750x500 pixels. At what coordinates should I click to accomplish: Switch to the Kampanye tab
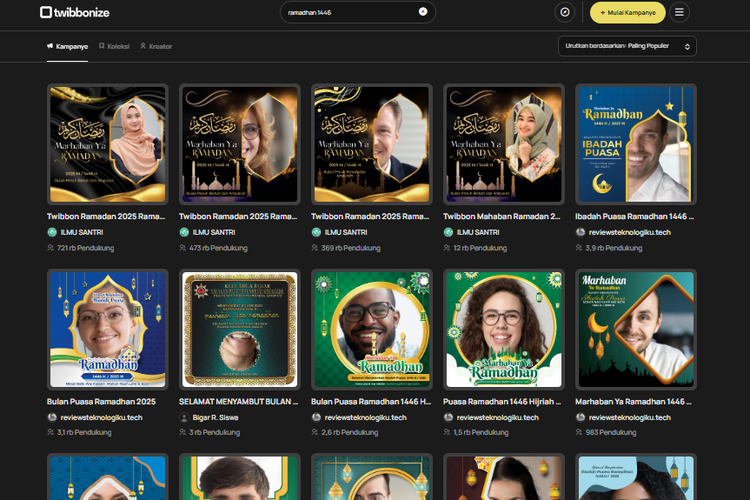[67, 46]
